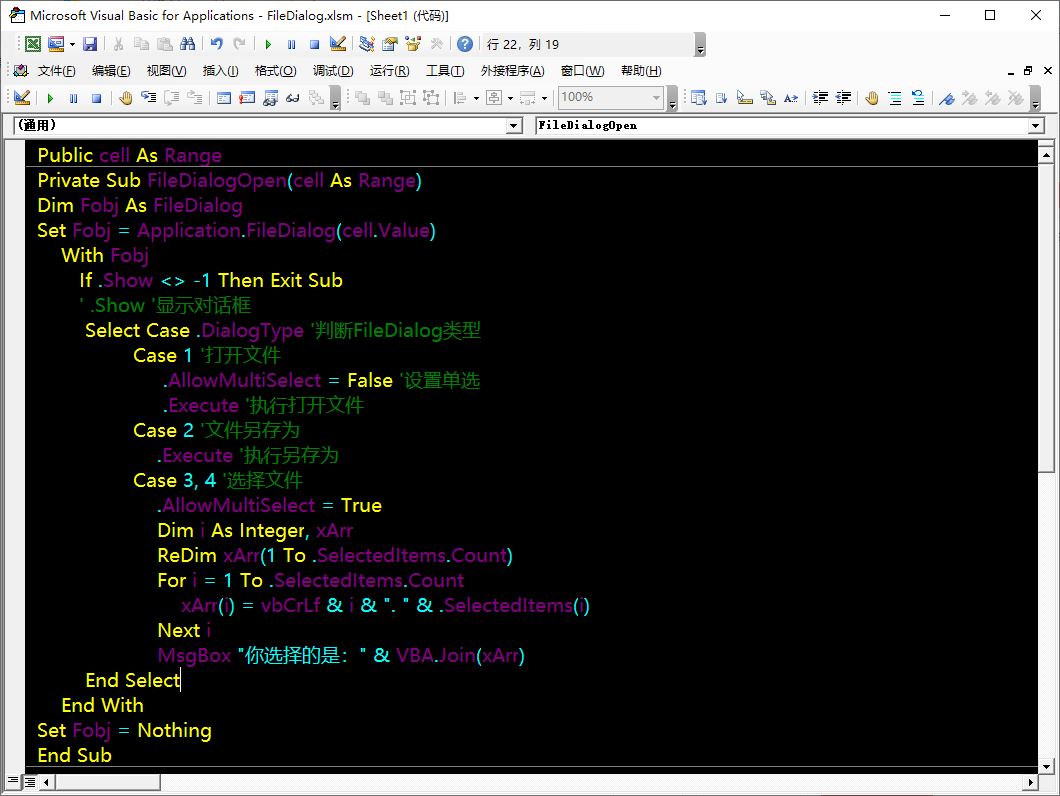Open the Locals window
The height and width of the screenshot is (796, 1060).
pos(224,98)
